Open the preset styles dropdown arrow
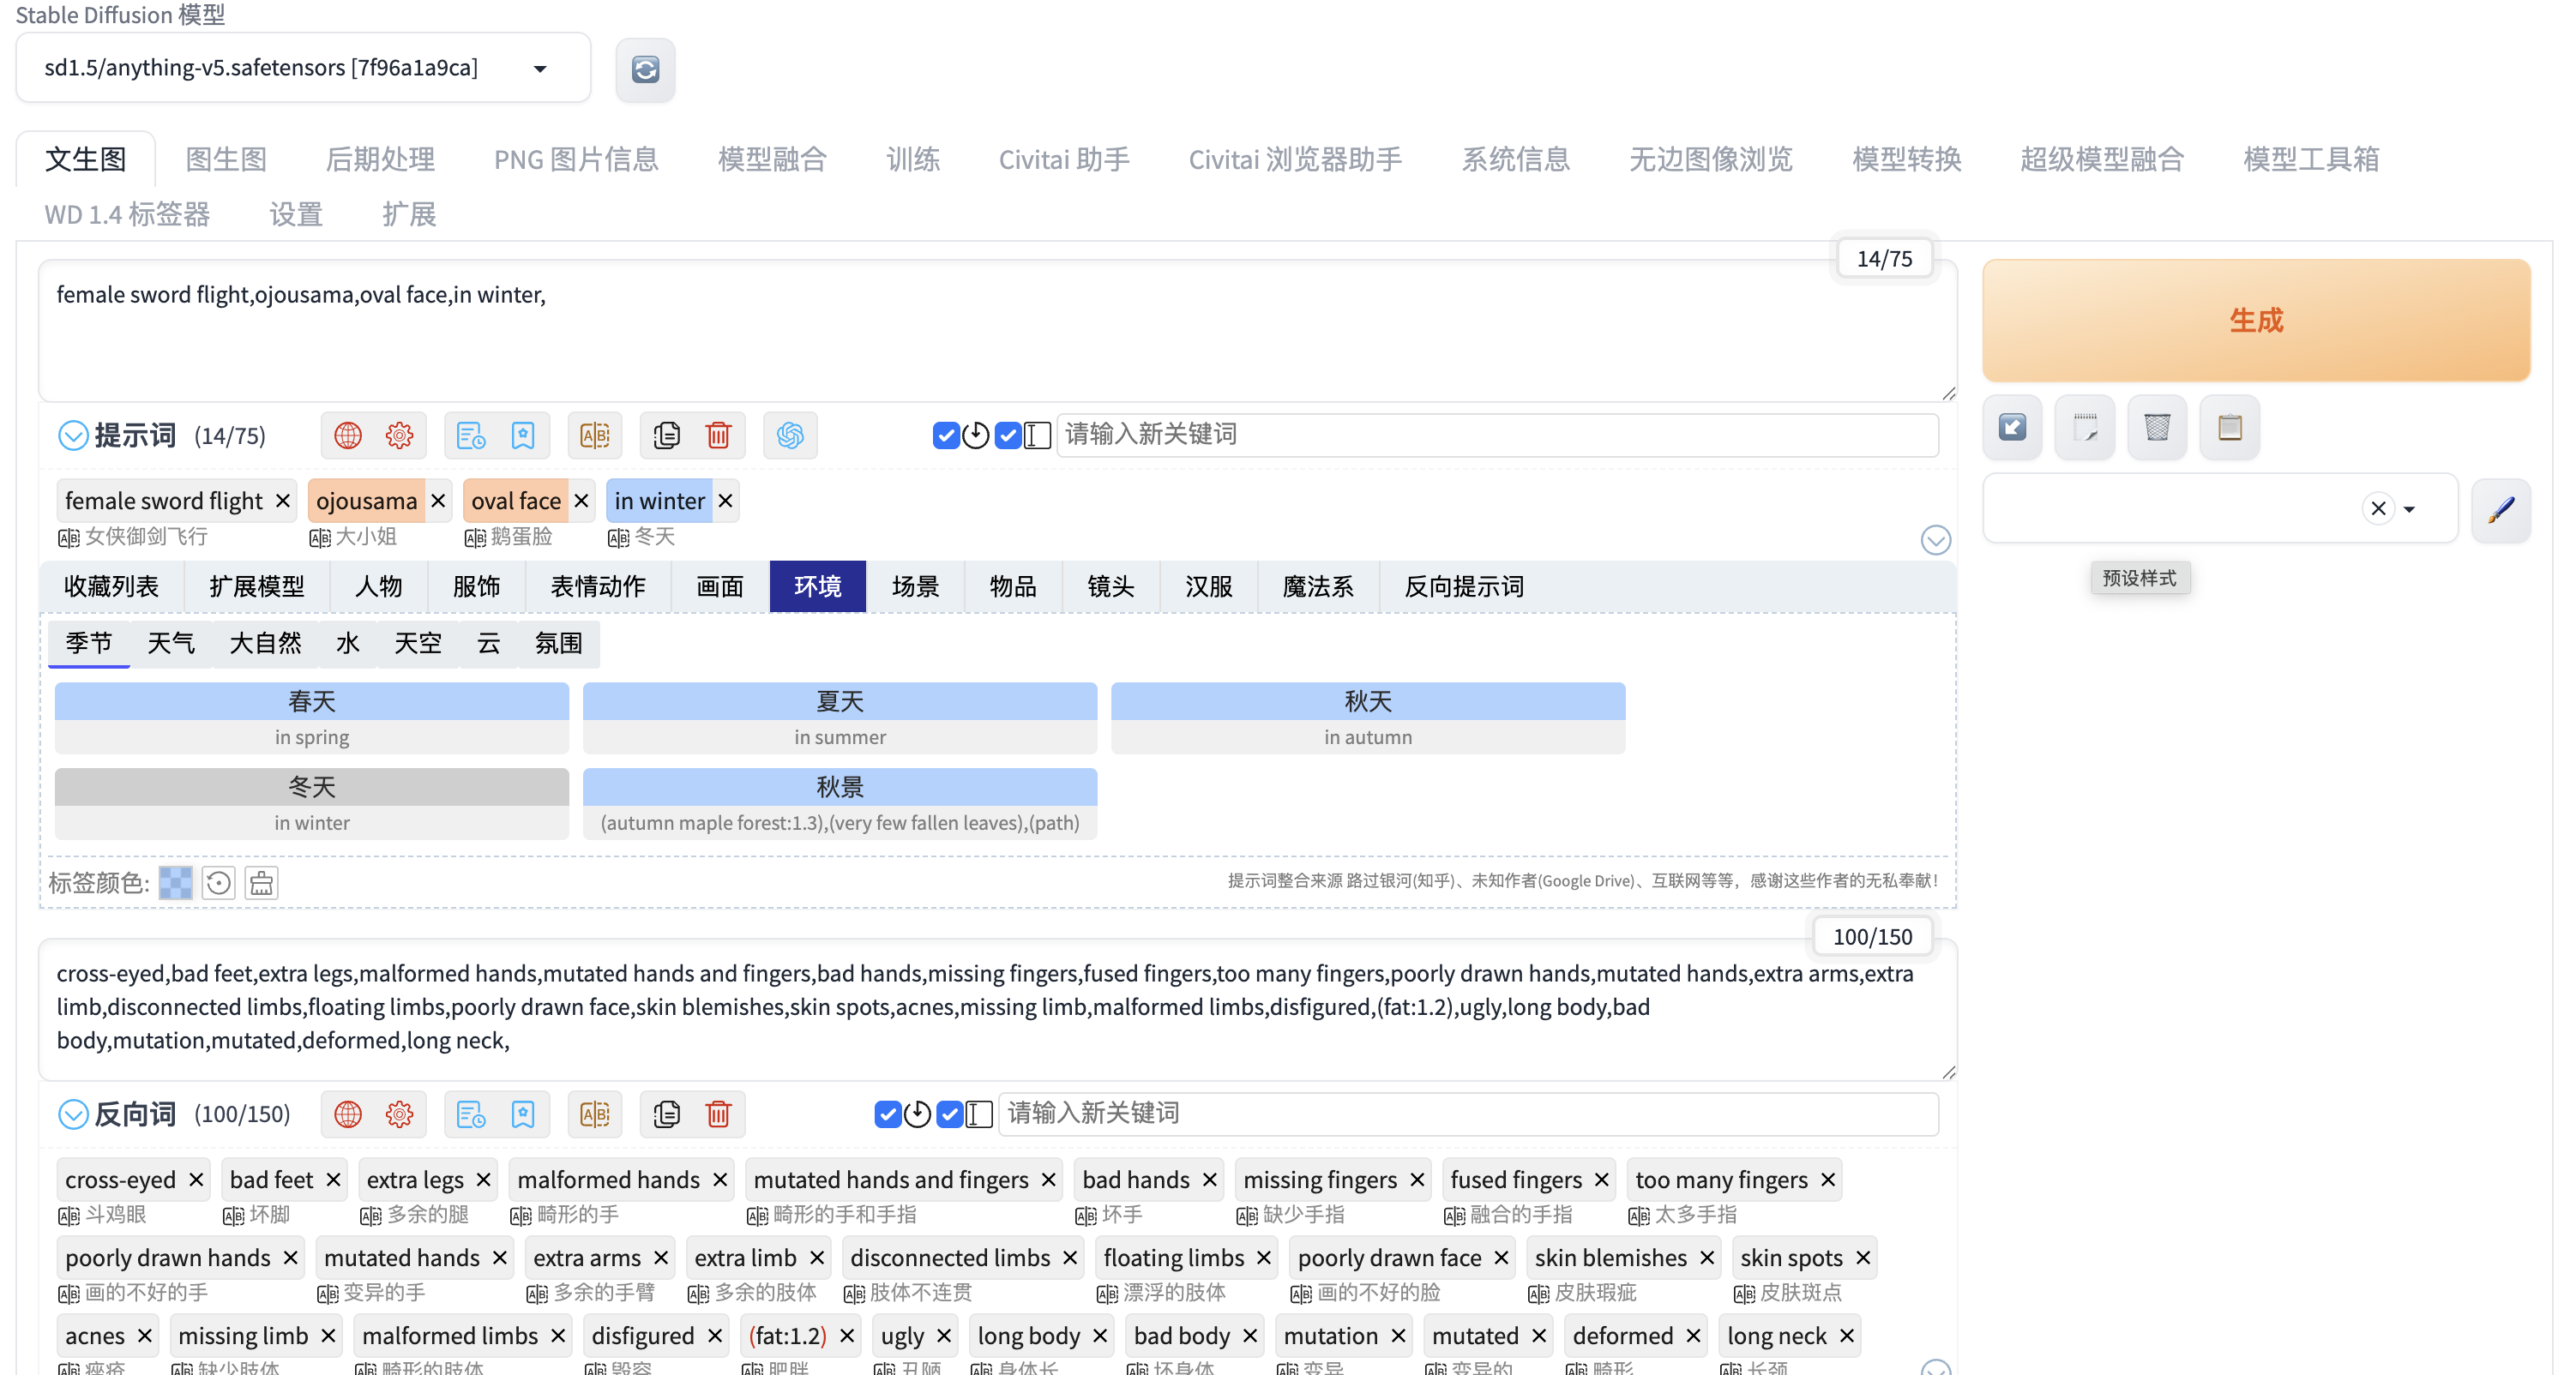Image resolution: width=2576 pixels, height=1375 pixels. click(x=2409, y=509)
